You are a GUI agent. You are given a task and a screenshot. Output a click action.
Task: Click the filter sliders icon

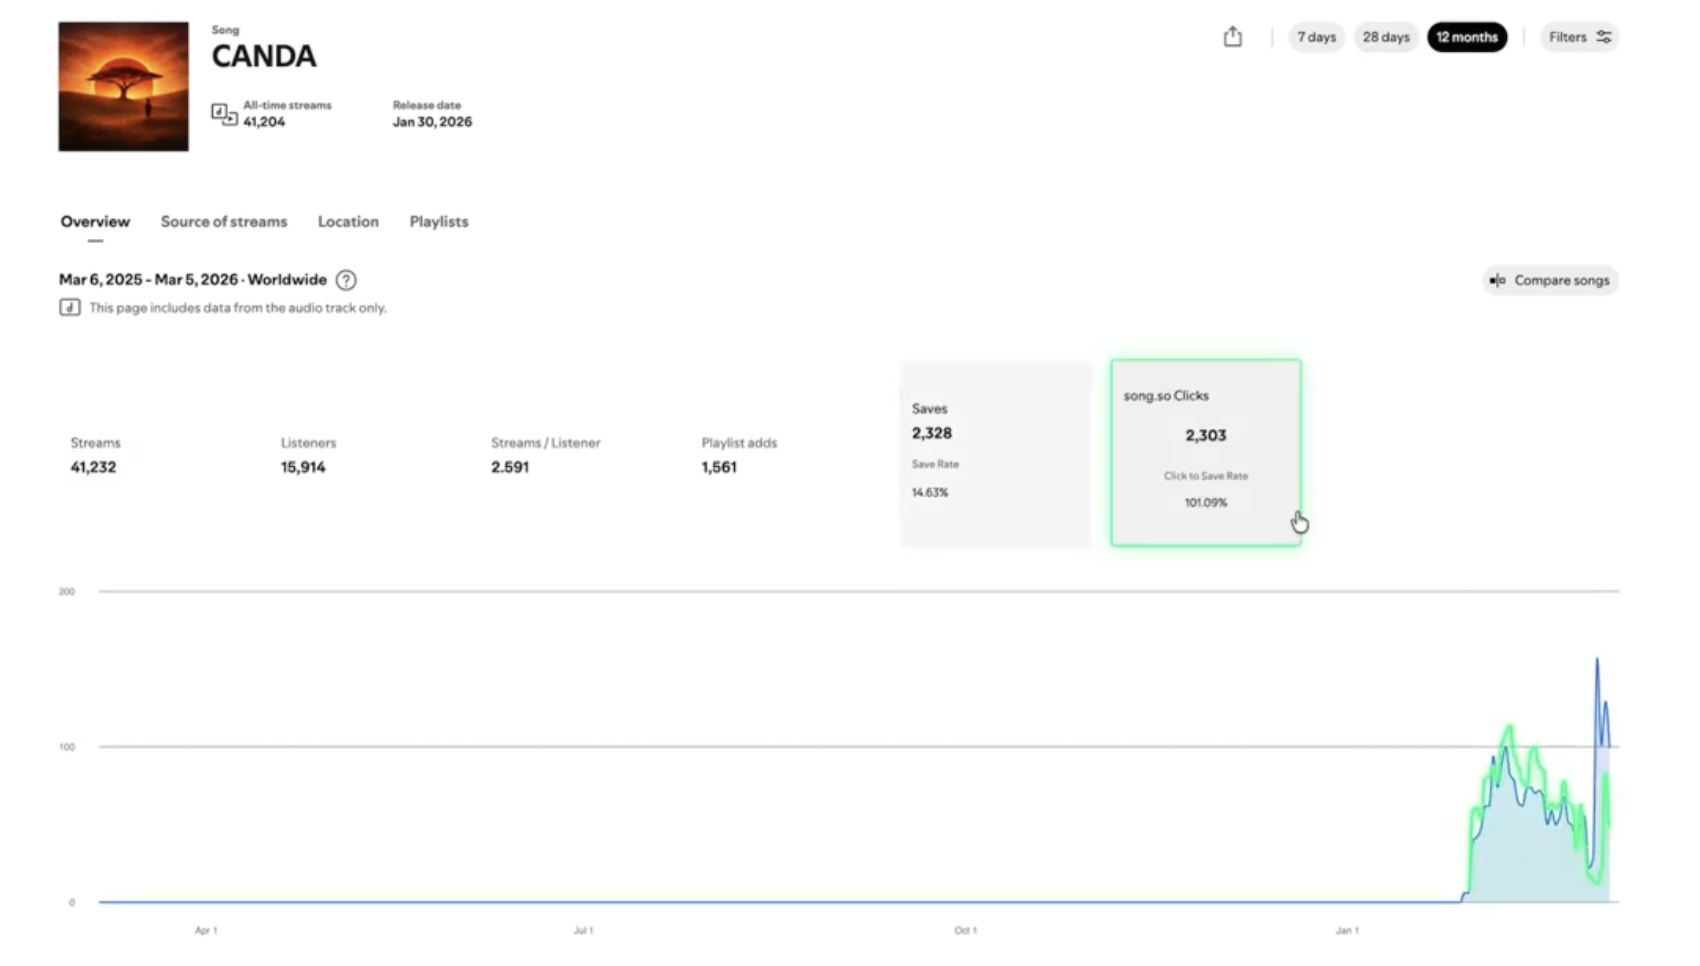(1603, 37)
